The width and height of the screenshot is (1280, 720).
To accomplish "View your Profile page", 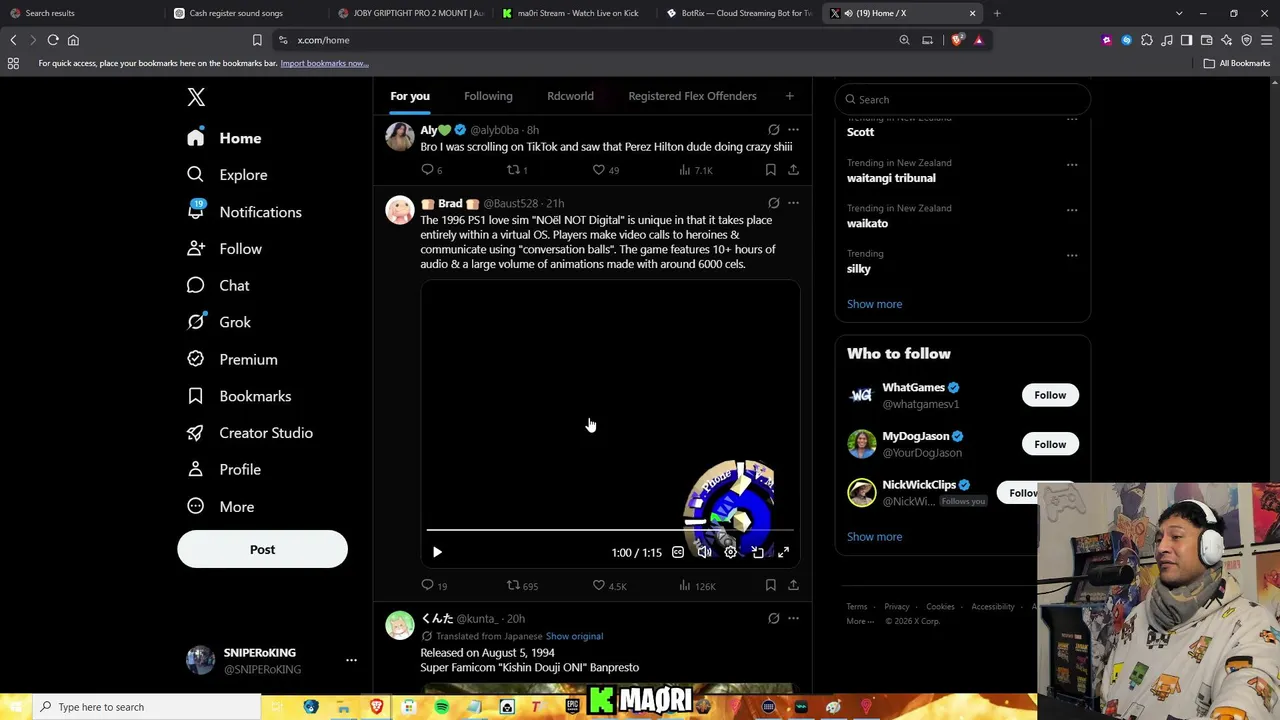I will [x=224, y=470].
